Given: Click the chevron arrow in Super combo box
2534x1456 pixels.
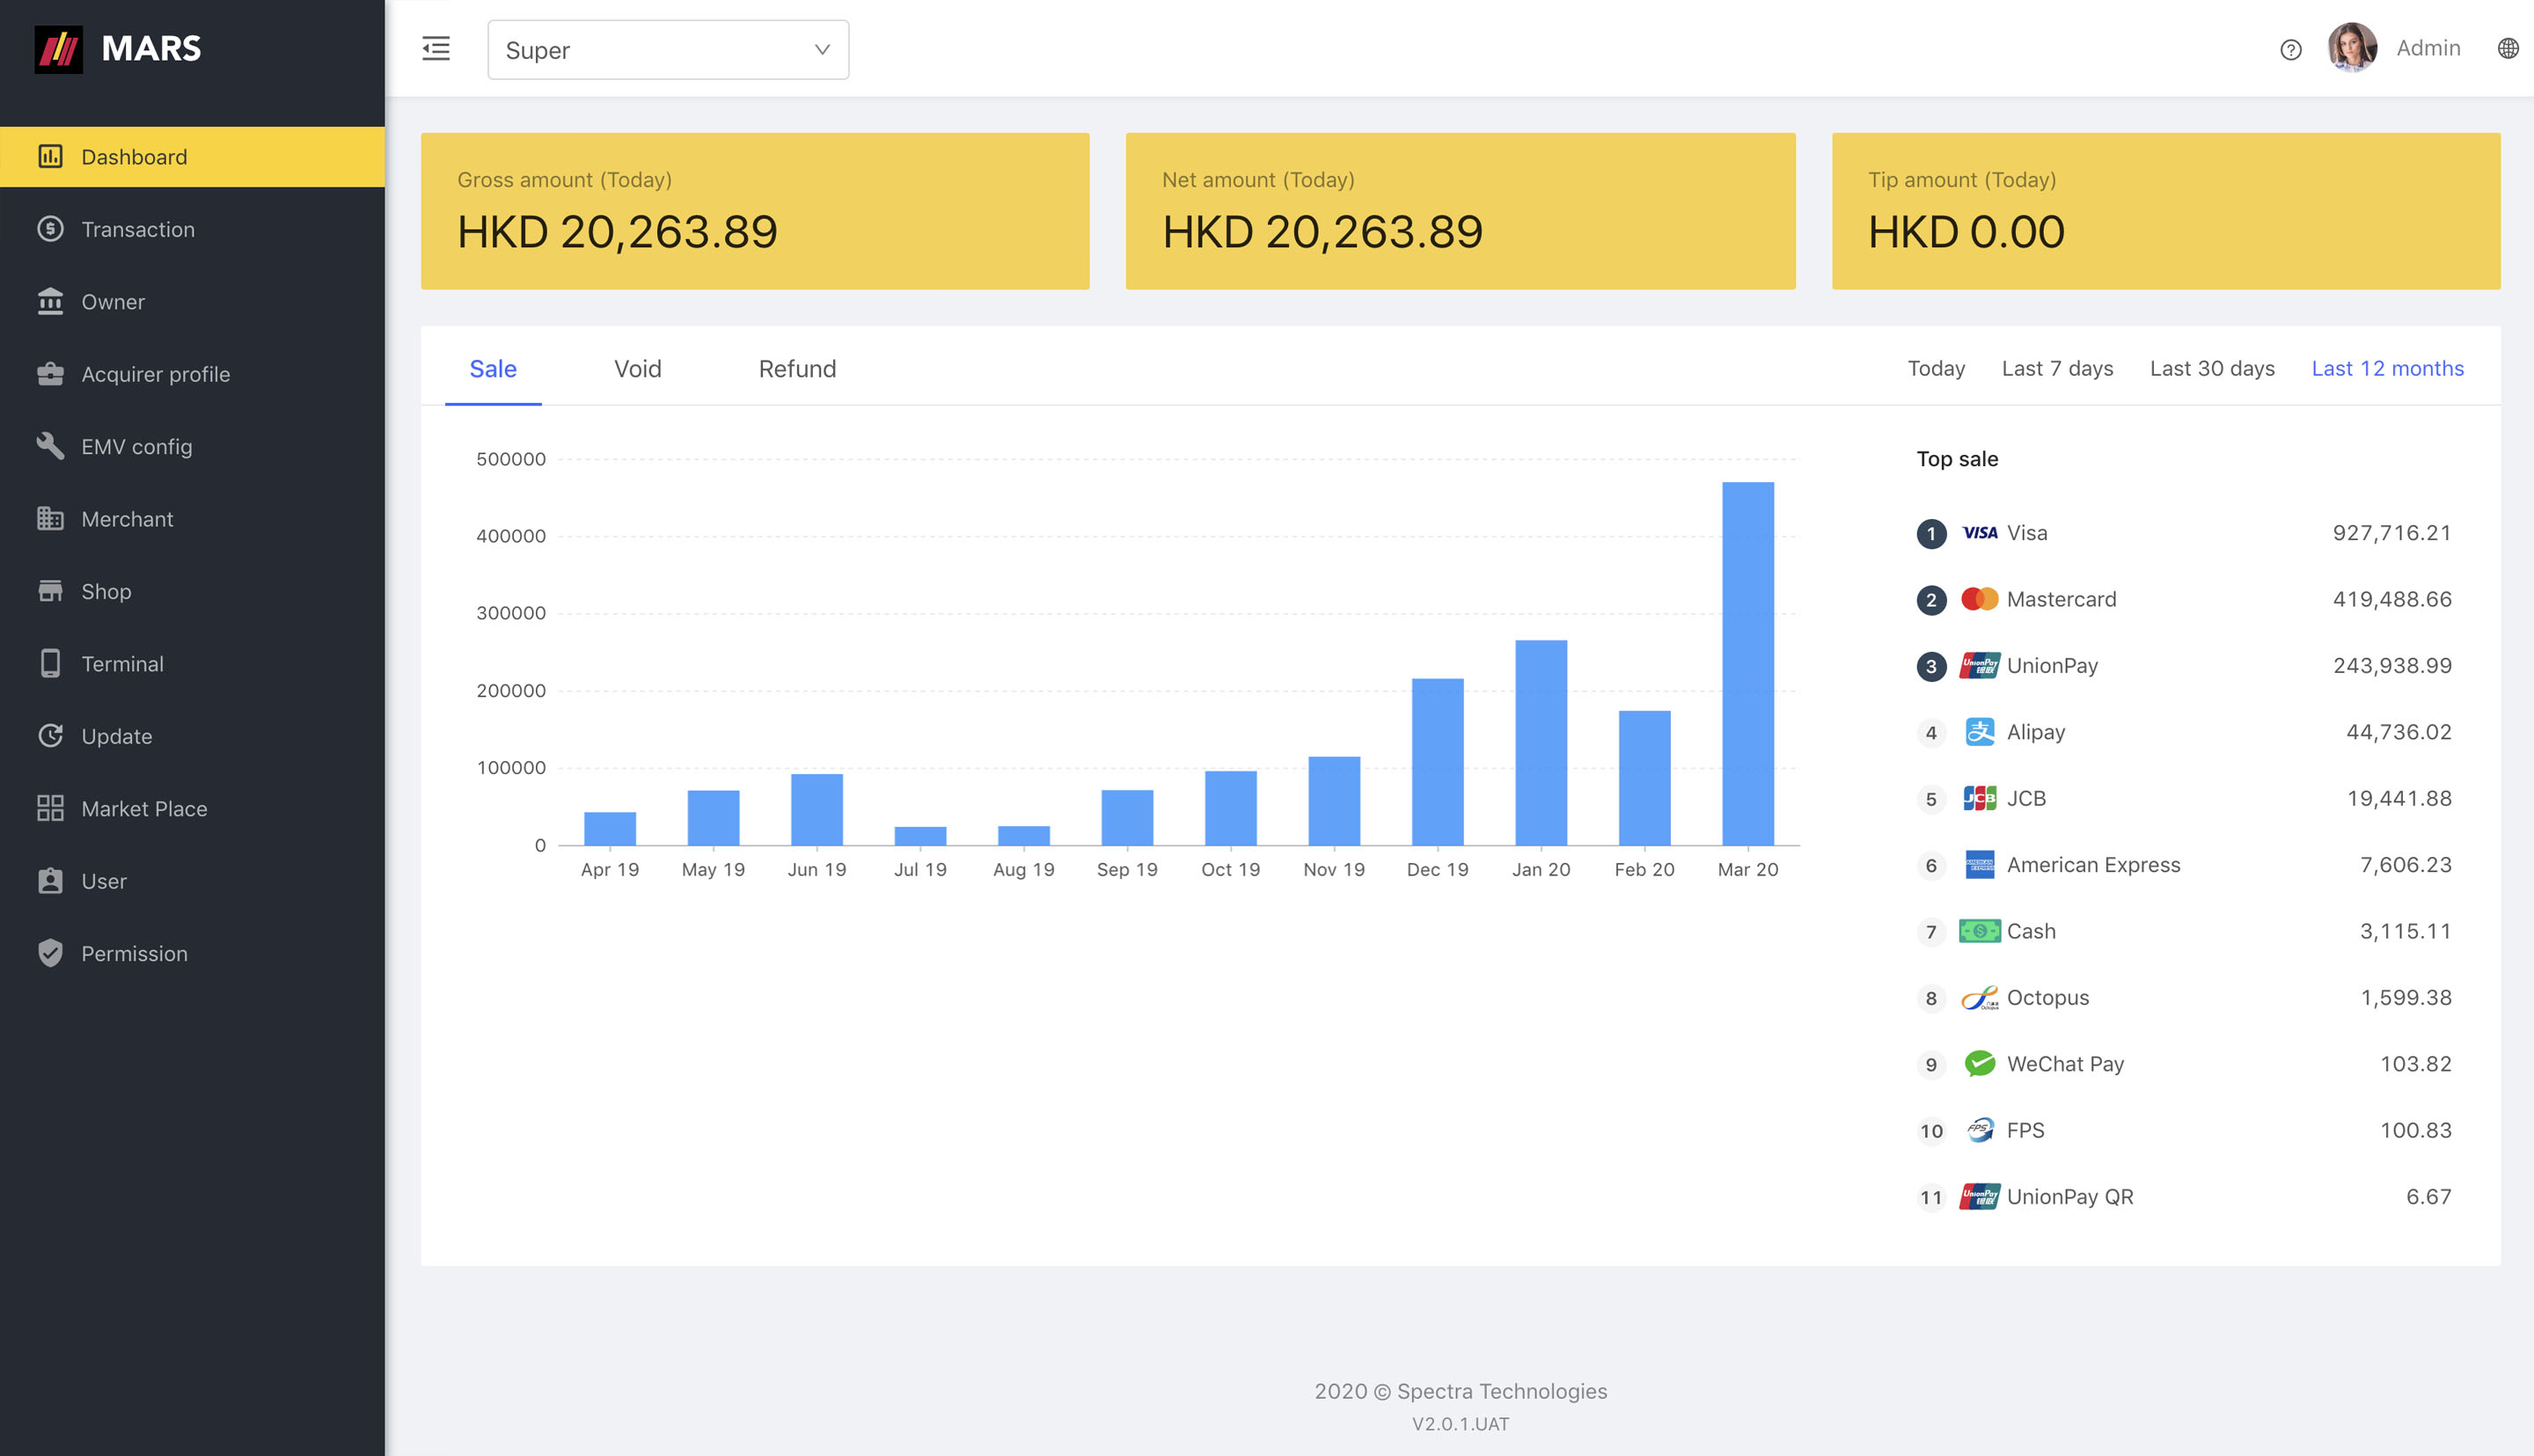Looking at the screenshot, I should click(x=822, y=49).
